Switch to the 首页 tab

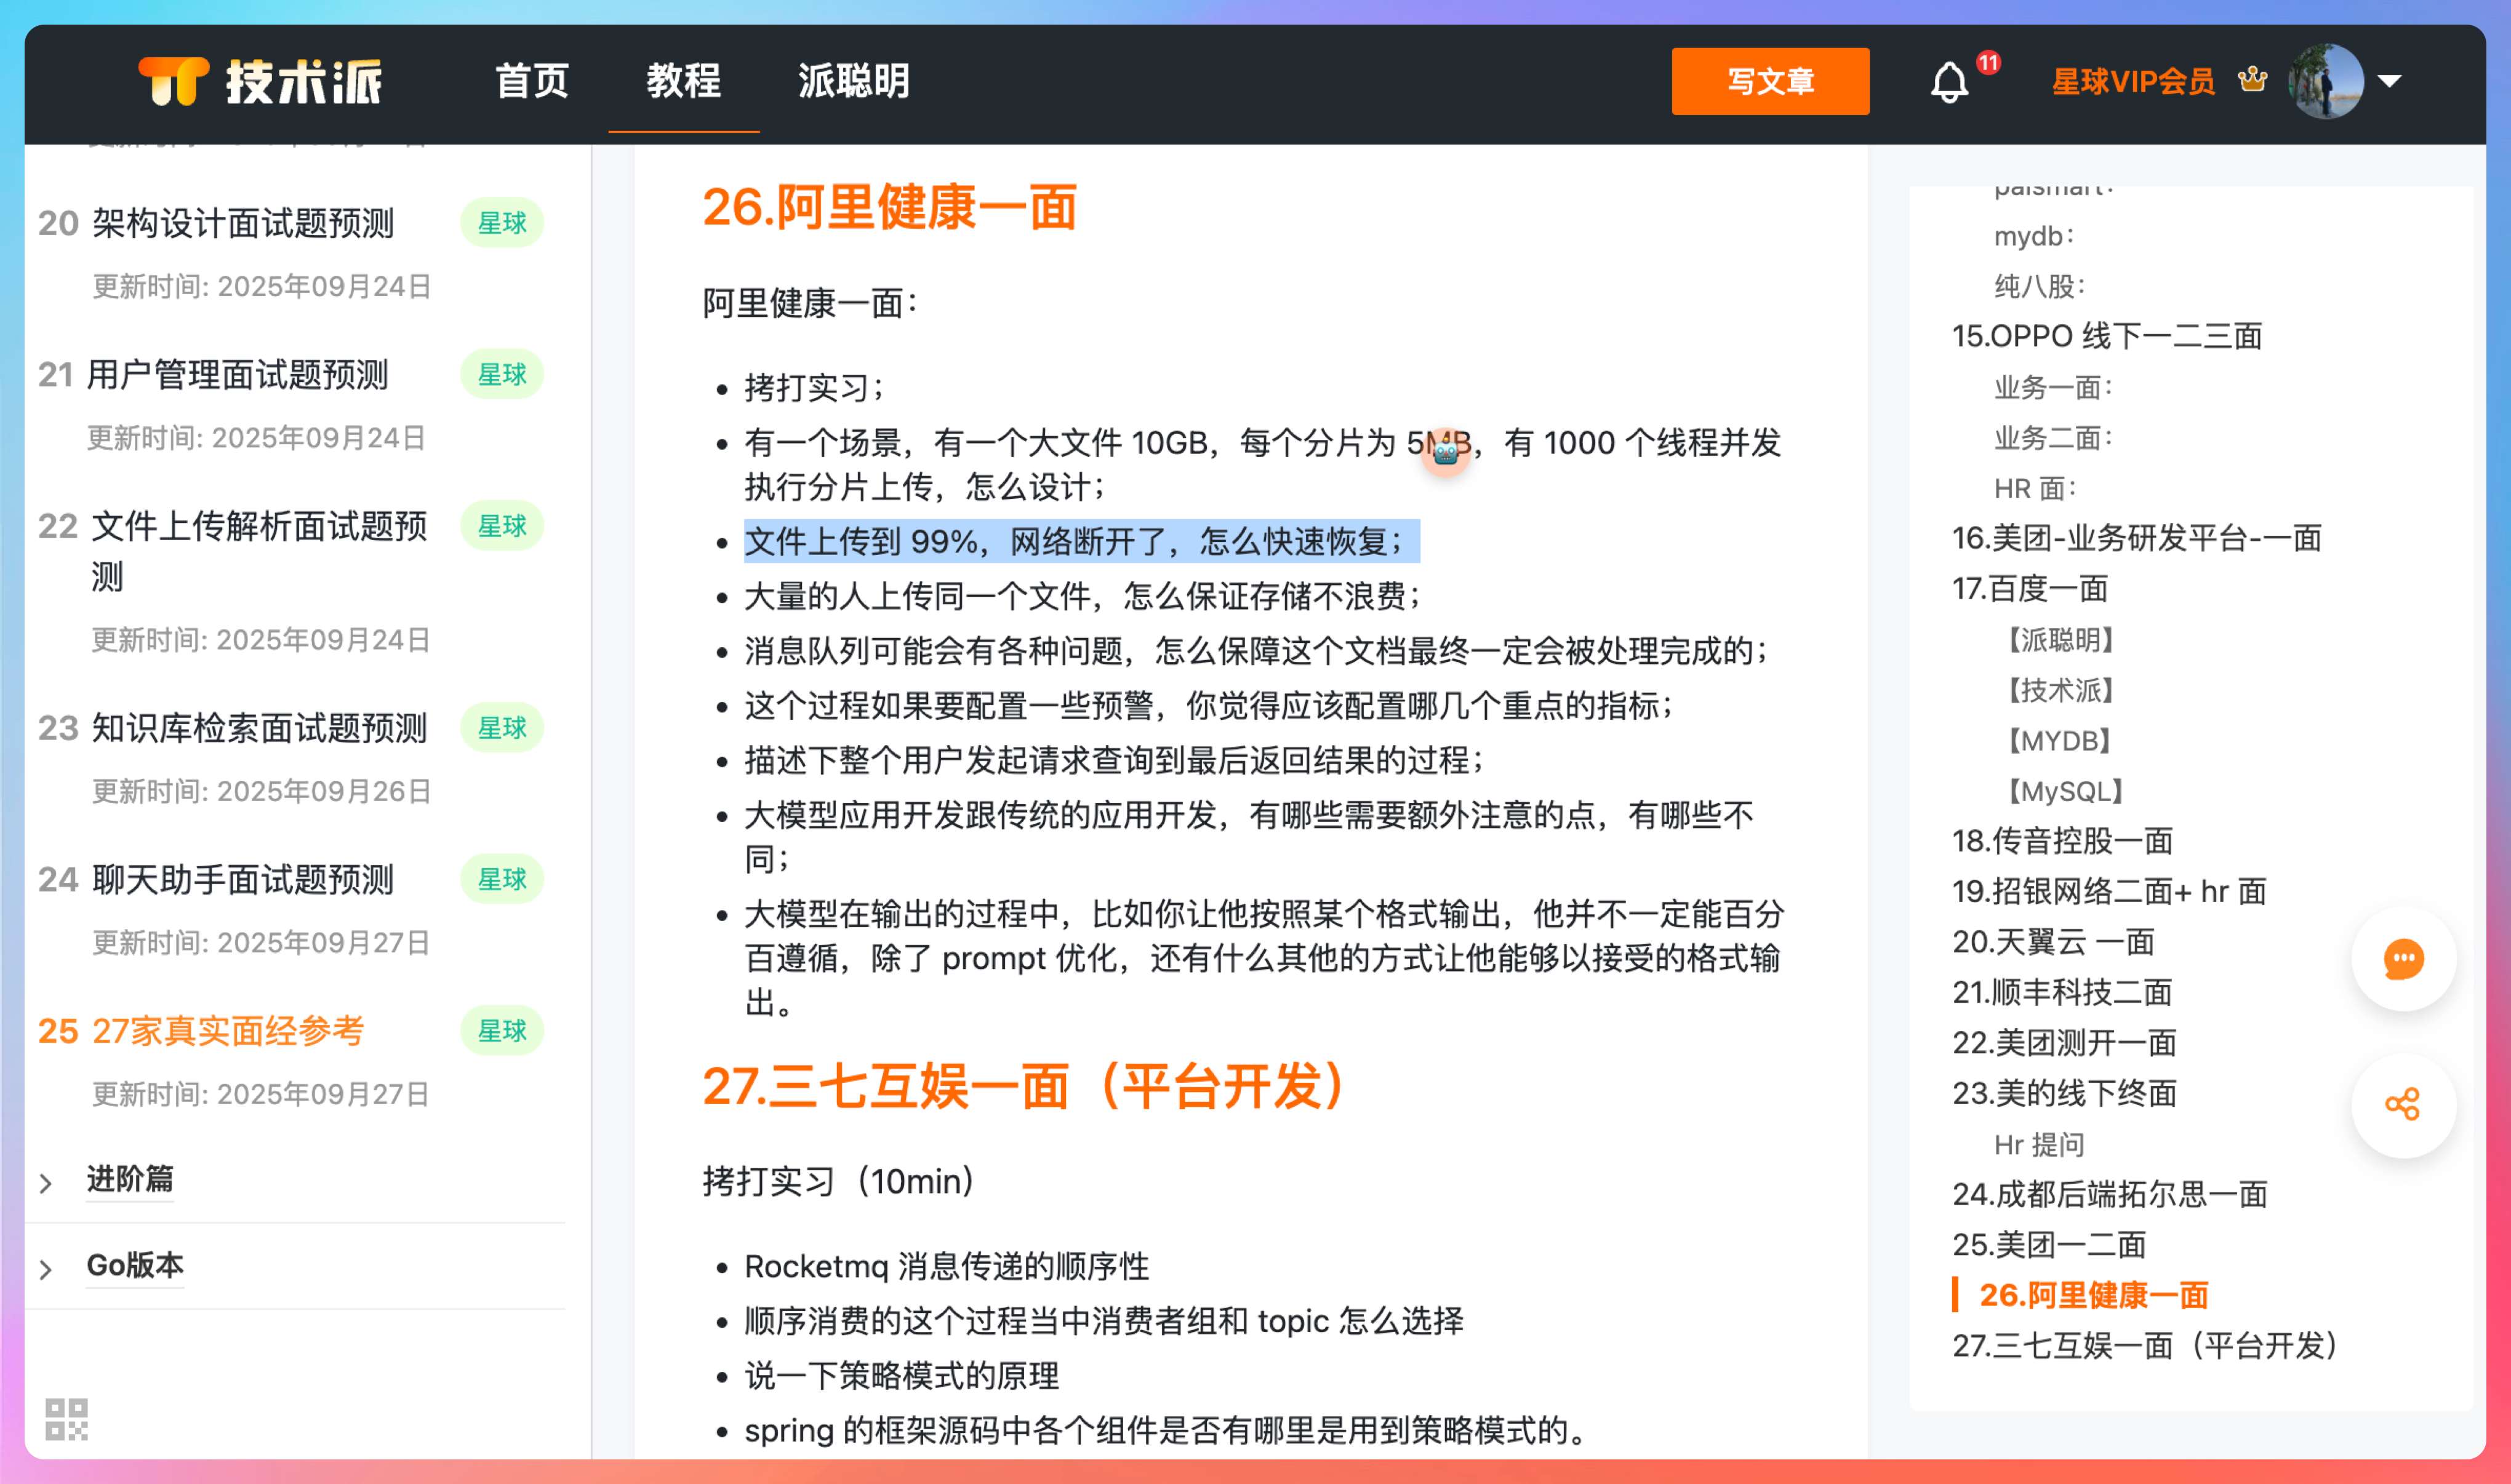click(x=531, y=81)
